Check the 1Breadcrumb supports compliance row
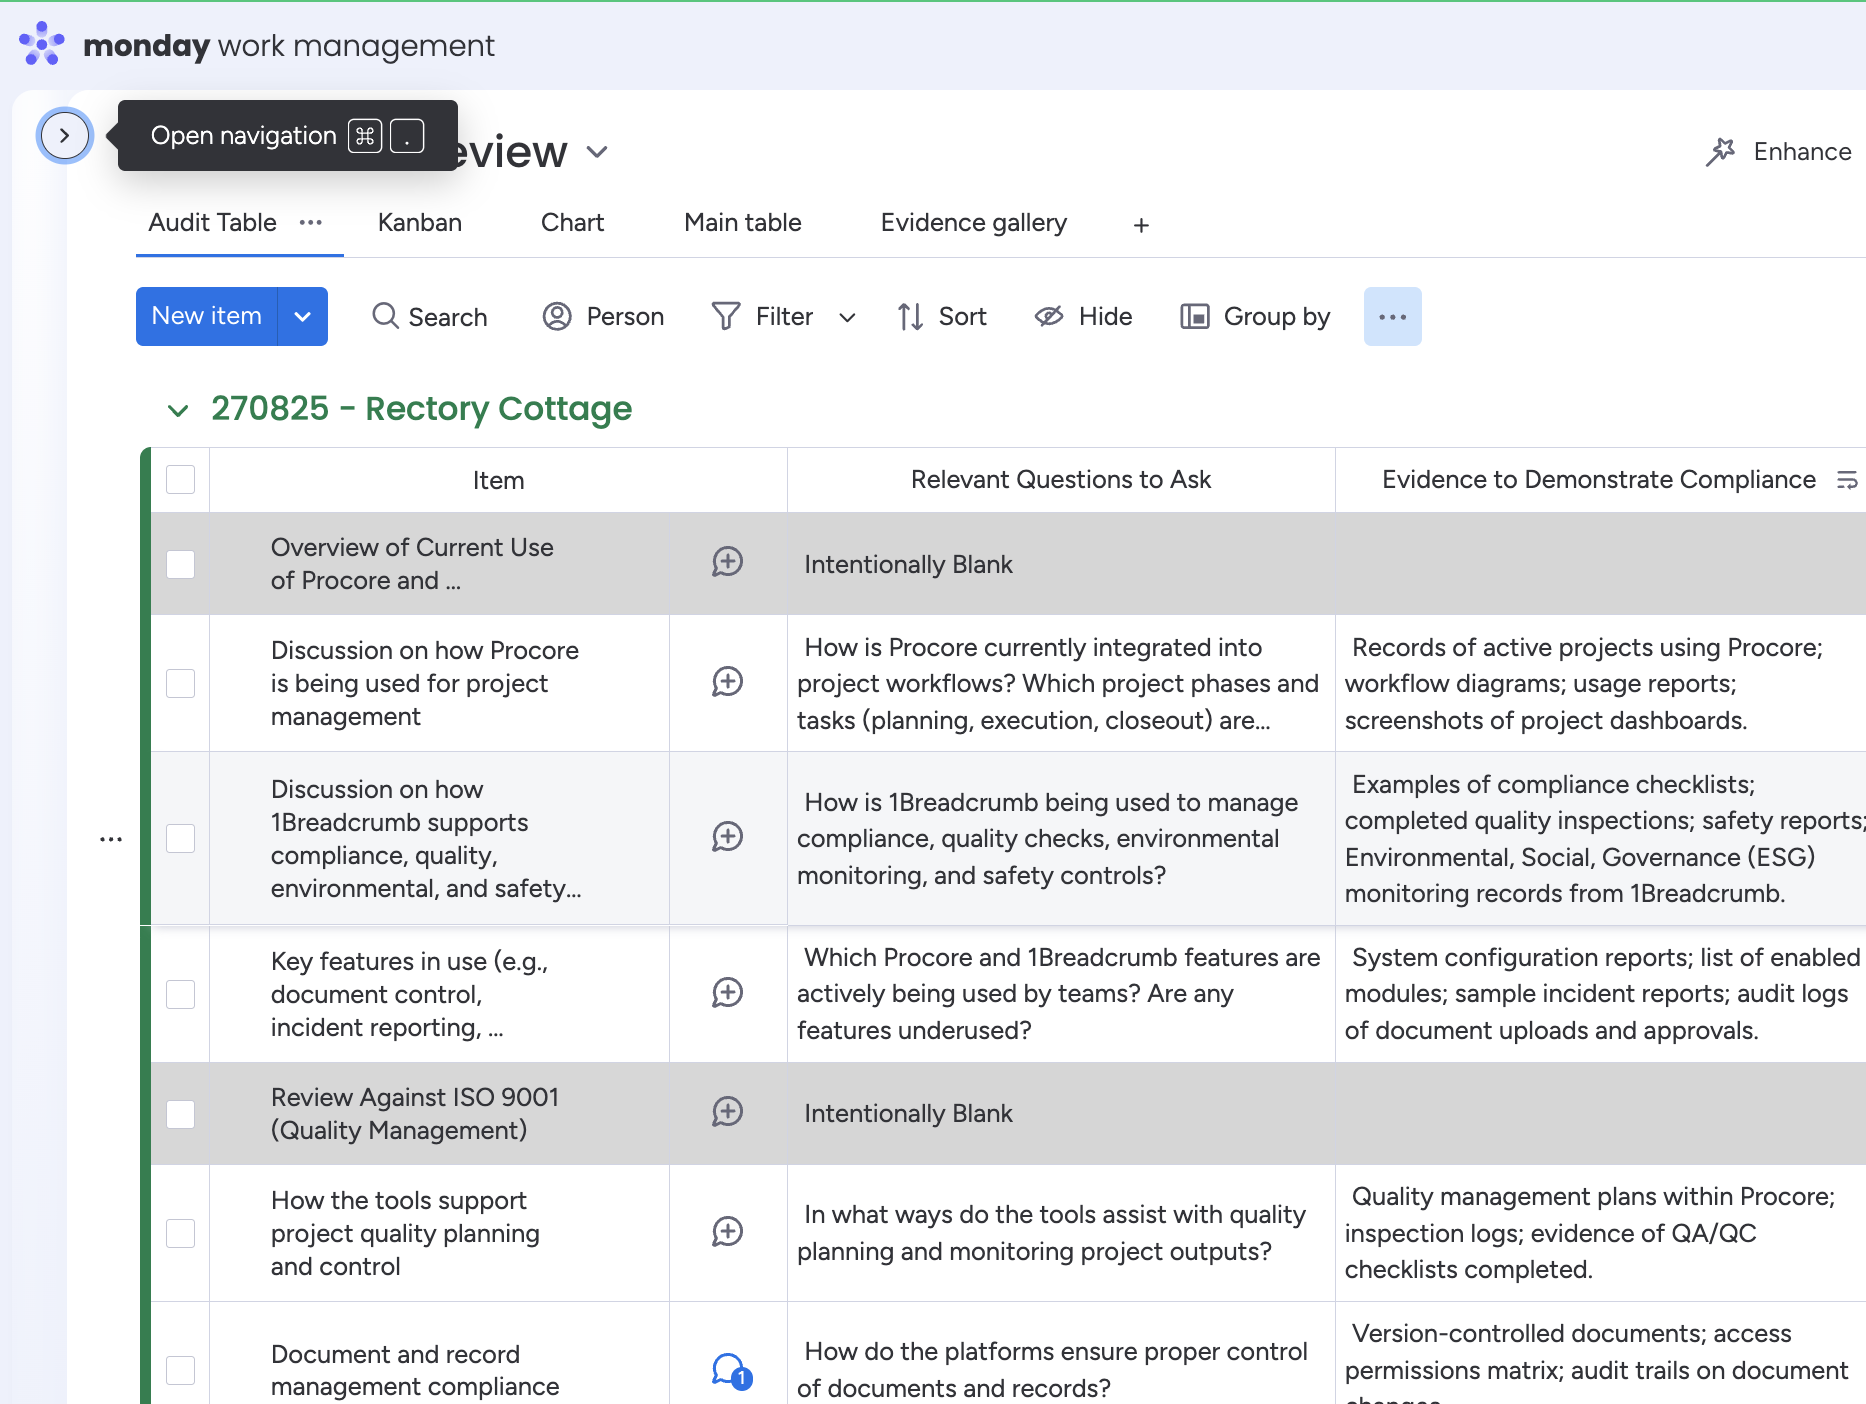 tap(180, 838)
